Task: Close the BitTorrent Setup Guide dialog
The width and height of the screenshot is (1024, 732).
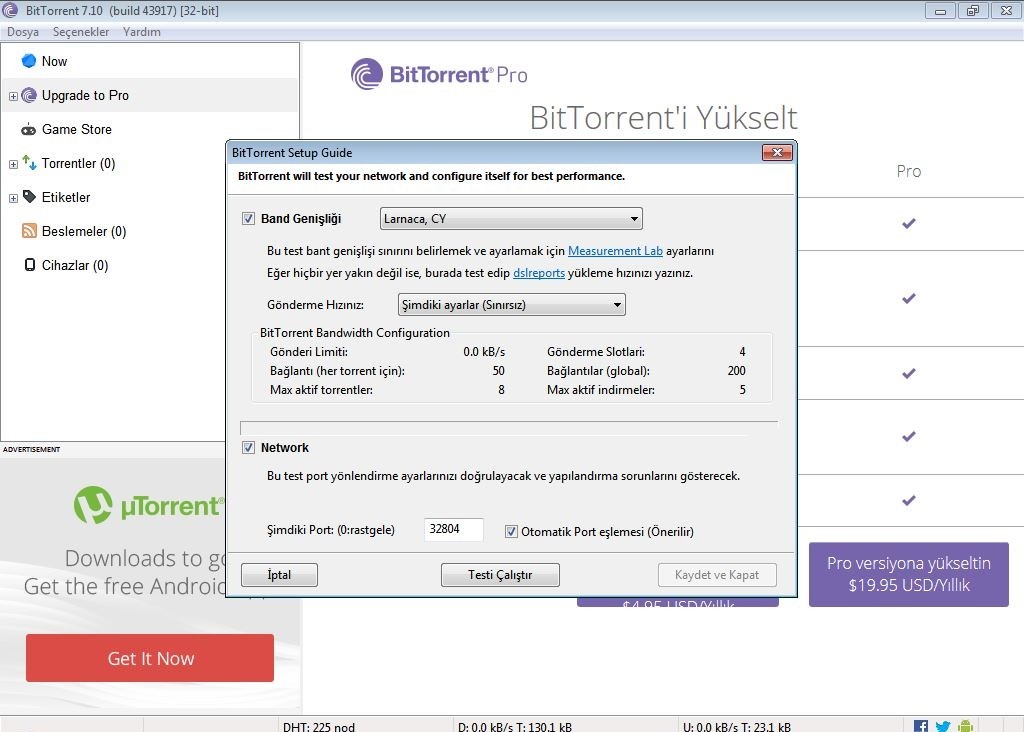Action: pyautogui.click(x=777, y=152)
